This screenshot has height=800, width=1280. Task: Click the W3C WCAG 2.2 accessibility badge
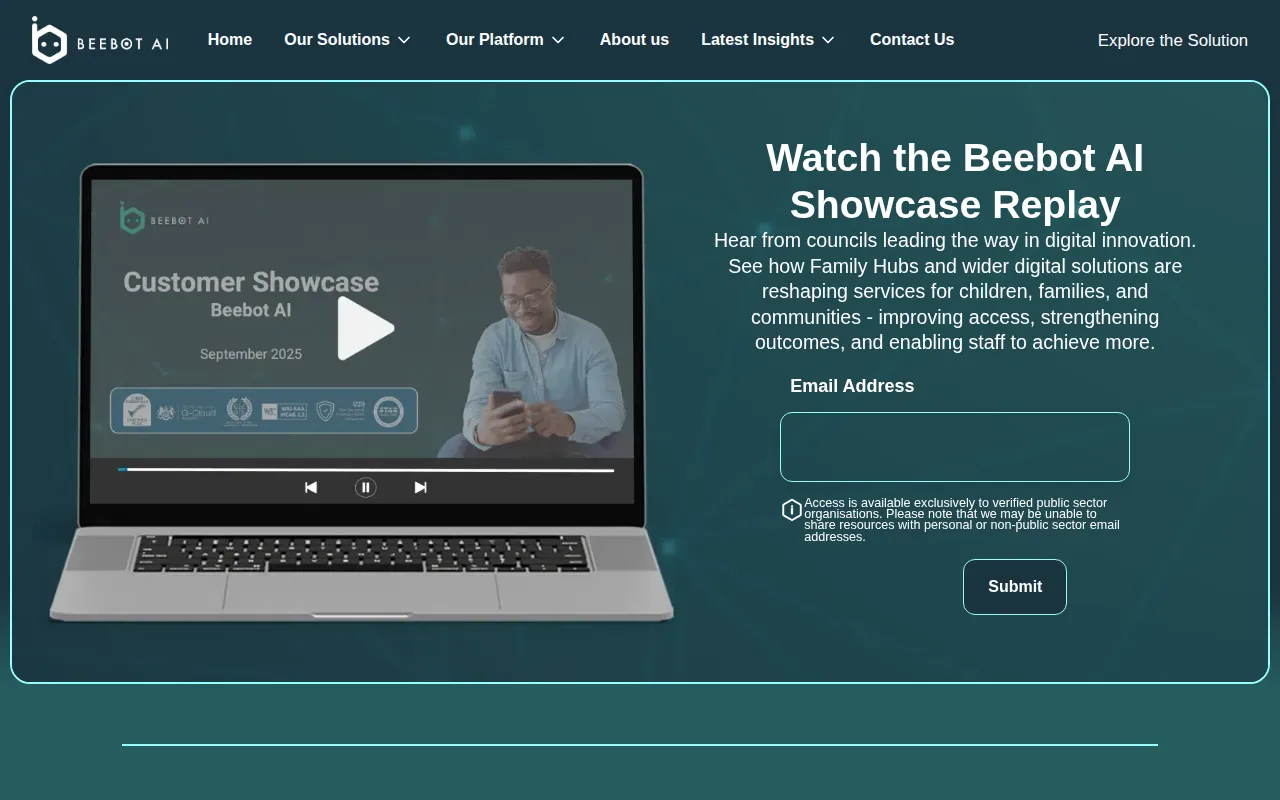click(x=284, y=411)
